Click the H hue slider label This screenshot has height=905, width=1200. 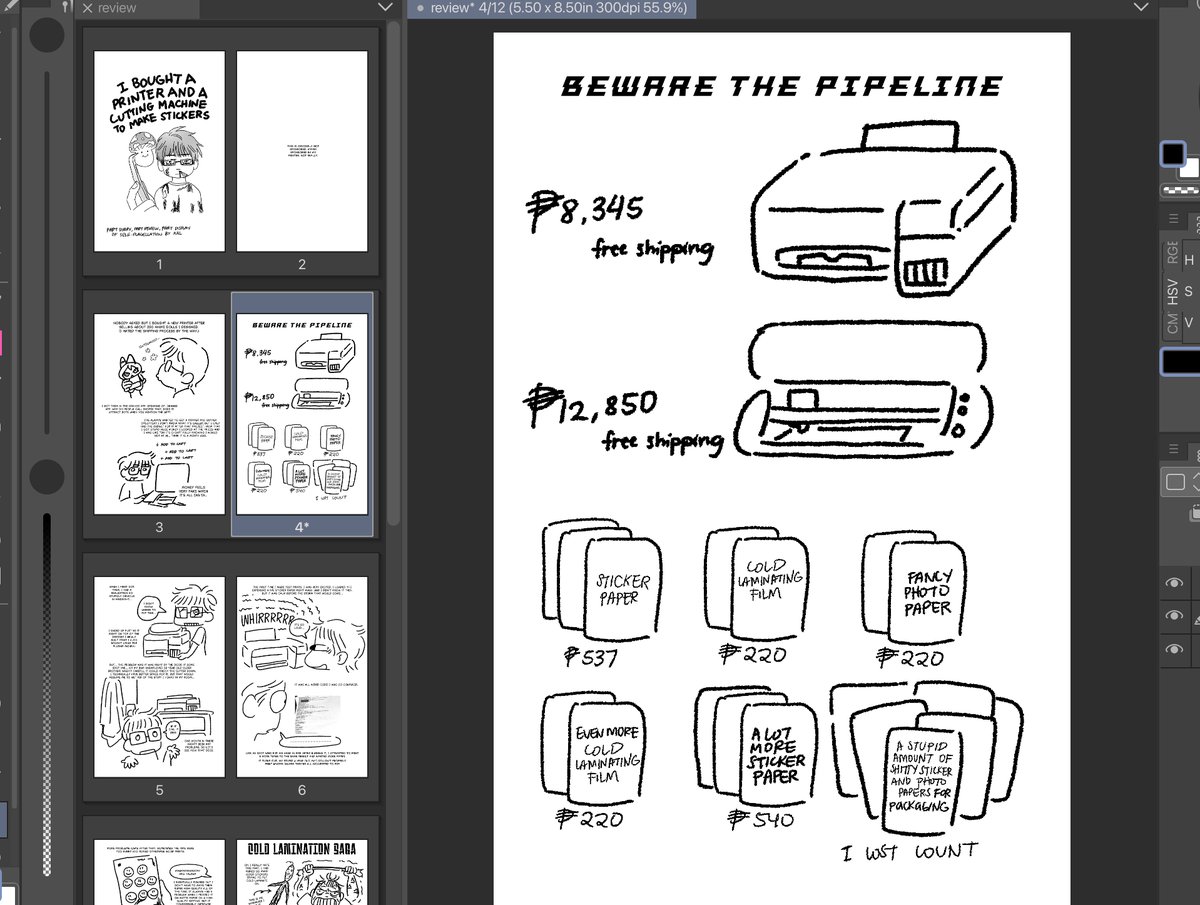(x=1189, y=260)
